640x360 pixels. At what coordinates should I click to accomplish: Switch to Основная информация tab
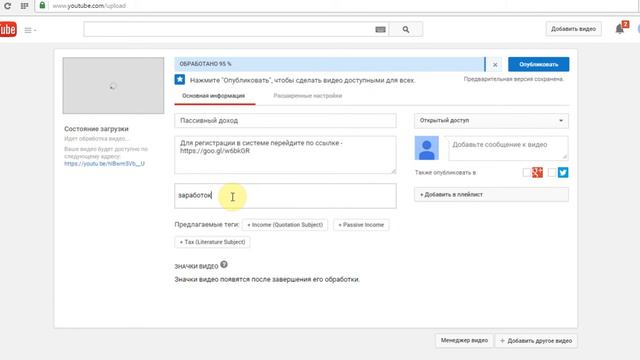click(213, 96)
